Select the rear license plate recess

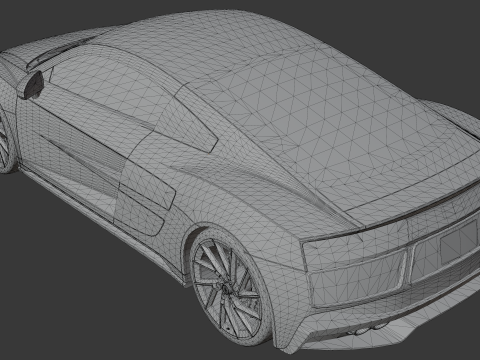(x=459, y=242)
